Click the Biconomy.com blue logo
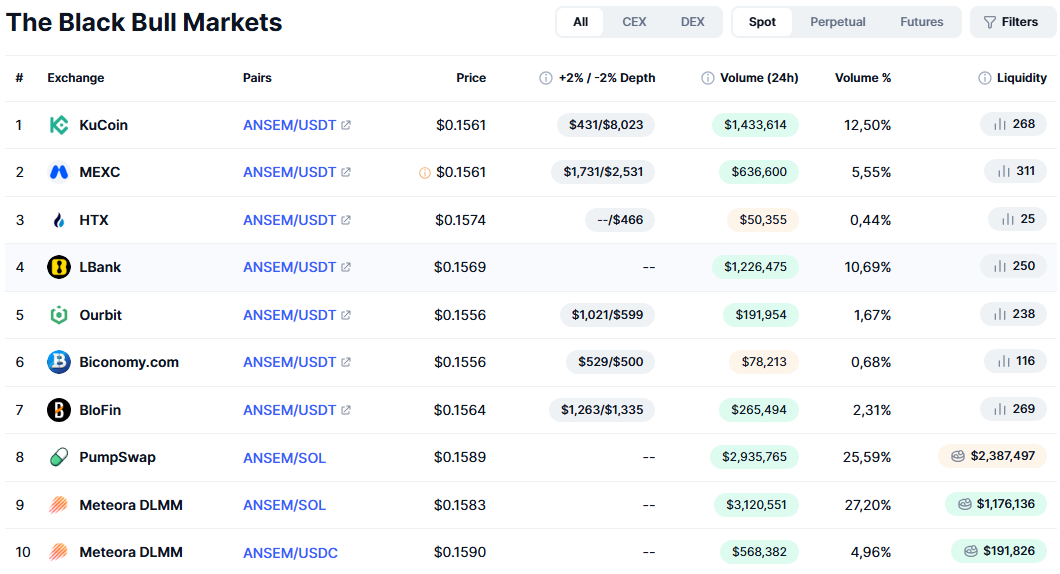 tap(59, 362)
